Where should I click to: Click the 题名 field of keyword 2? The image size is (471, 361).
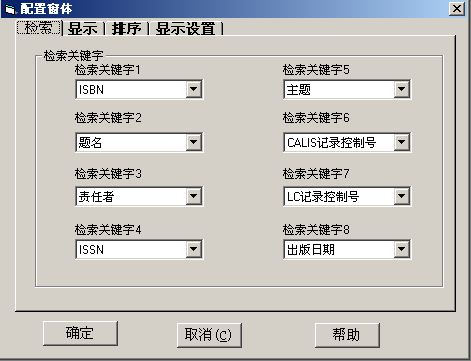coord(131,143)
